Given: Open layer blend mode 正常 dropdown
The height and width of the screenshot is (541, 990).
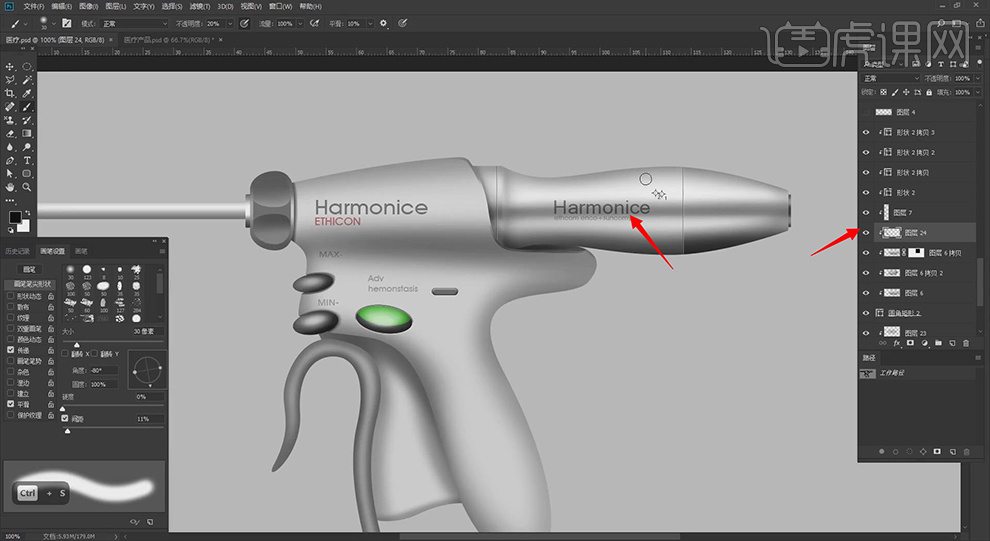Looking at the screenshot, I should (x=891, y=78).
